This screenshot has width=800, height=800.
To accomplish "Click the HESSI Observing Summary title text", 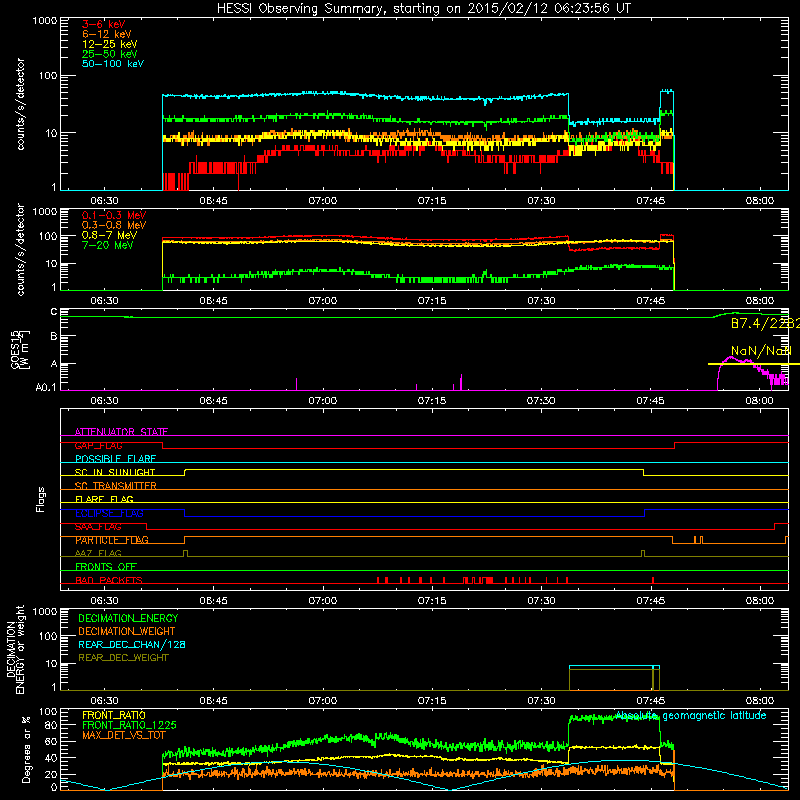I will click(424, 9).
